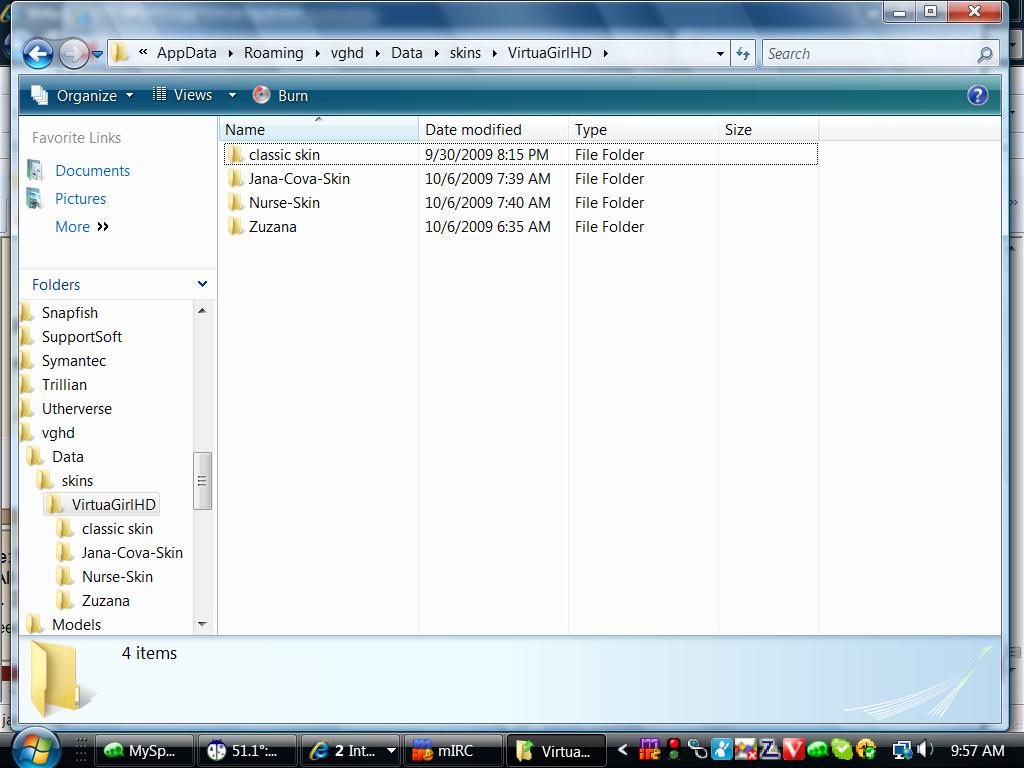Sort by the Name column header
1024x768 pixels.
tap(318, 129)
